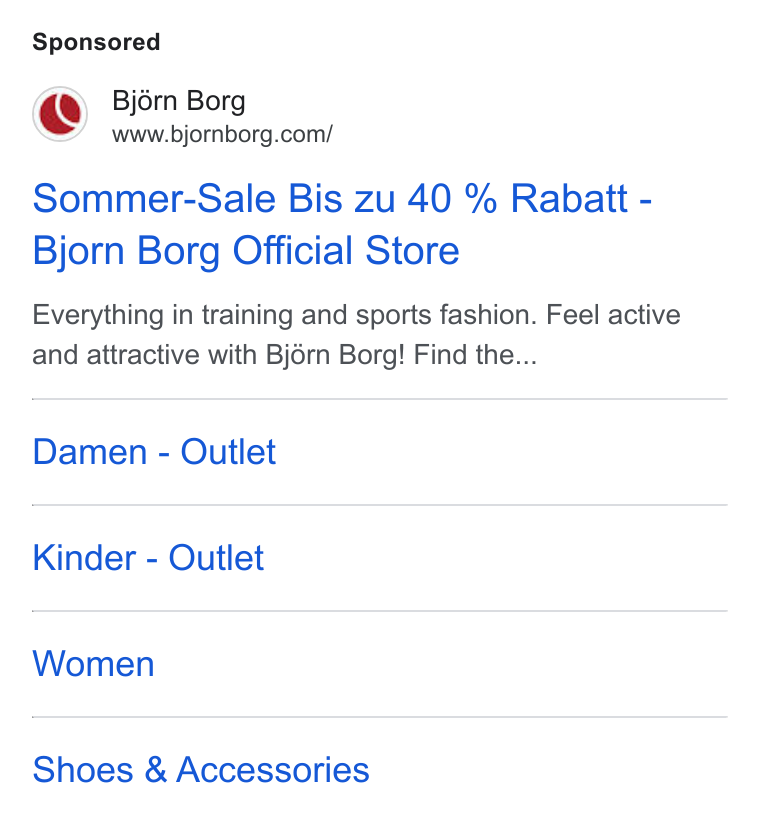This screenshot has width=760, height=822.
Task: Select the Women sitelink
Action: click(x=93, y=664)
